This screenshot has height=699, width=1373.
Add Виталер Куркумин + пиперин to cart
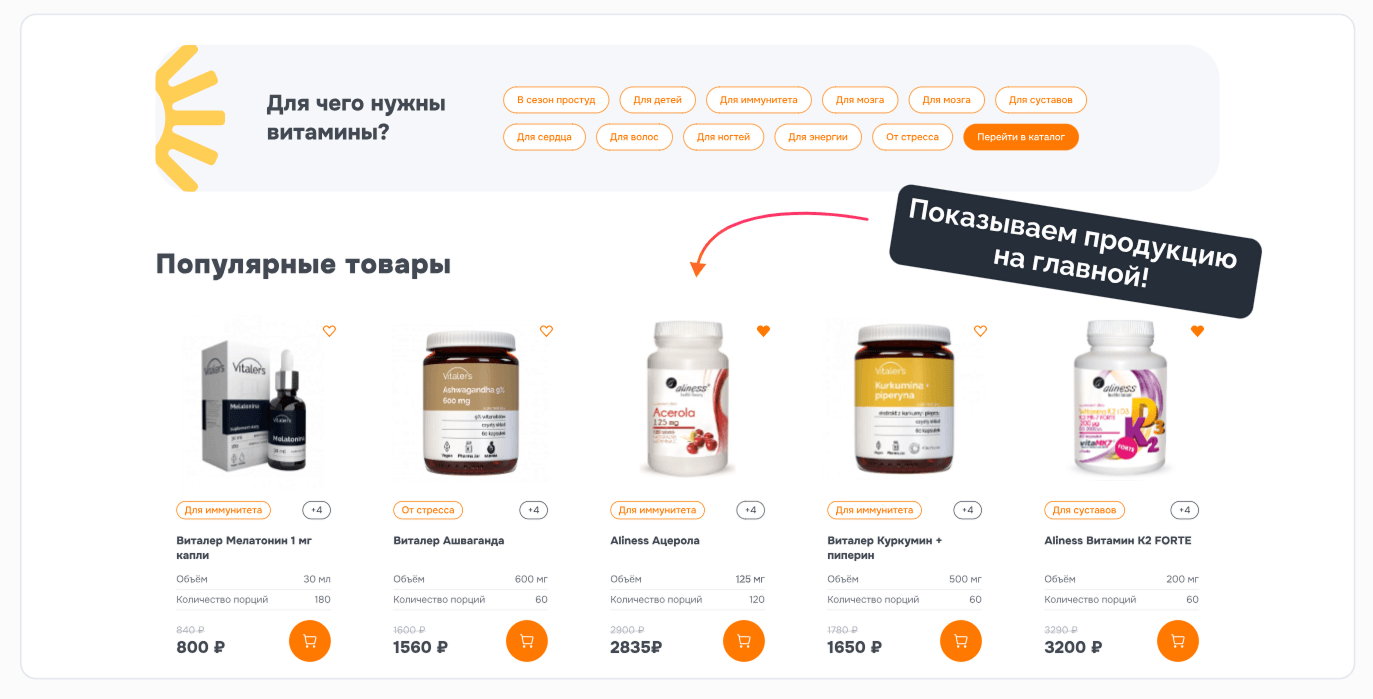(961, 641)
